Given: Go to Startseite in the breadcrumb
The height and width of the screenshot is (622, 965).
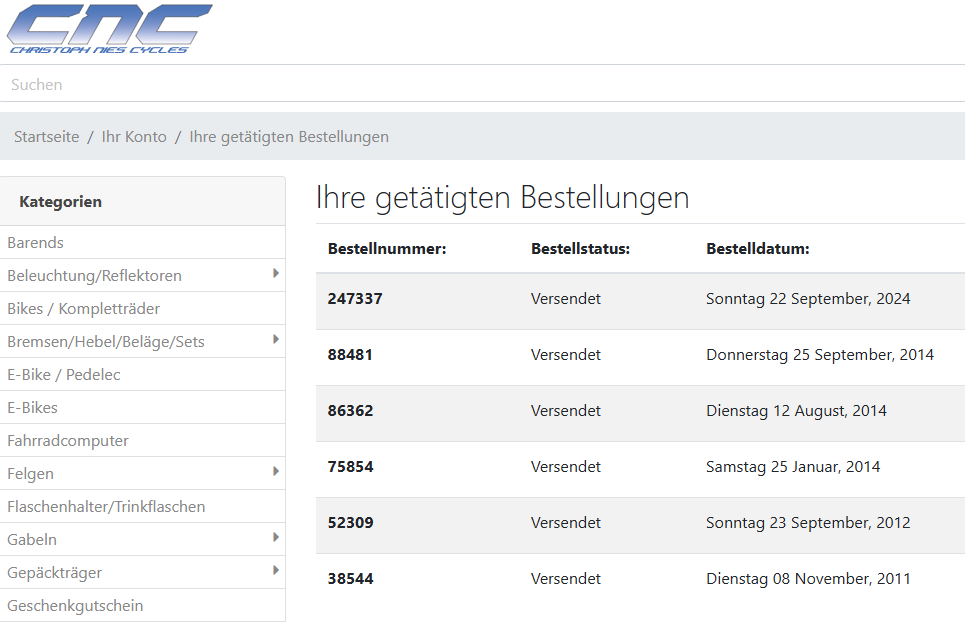Looking at the screenshot, I should pyautogui.click(x=46, y=137).
